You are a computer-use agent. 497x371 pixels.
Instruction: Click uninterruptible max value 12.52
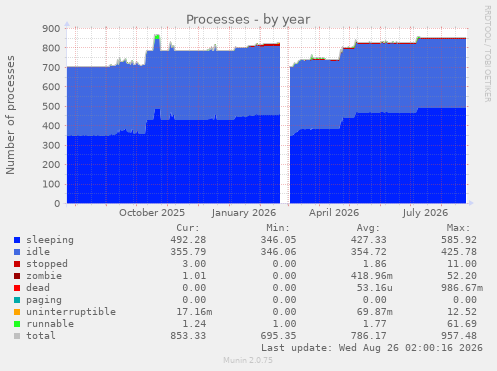(x=462, y=312)
